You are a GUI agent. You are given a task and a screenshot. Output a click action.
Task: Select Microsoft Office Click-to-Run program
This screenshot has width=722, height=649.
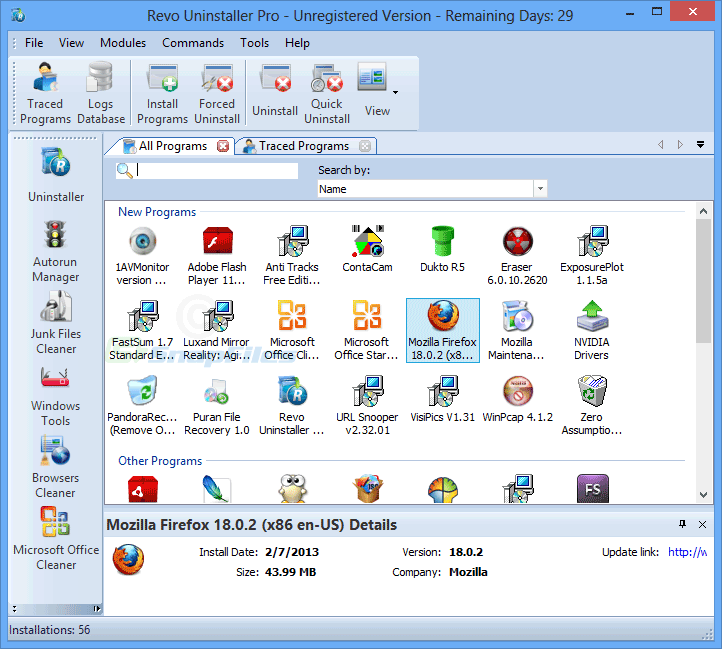(x=292, y=330)
